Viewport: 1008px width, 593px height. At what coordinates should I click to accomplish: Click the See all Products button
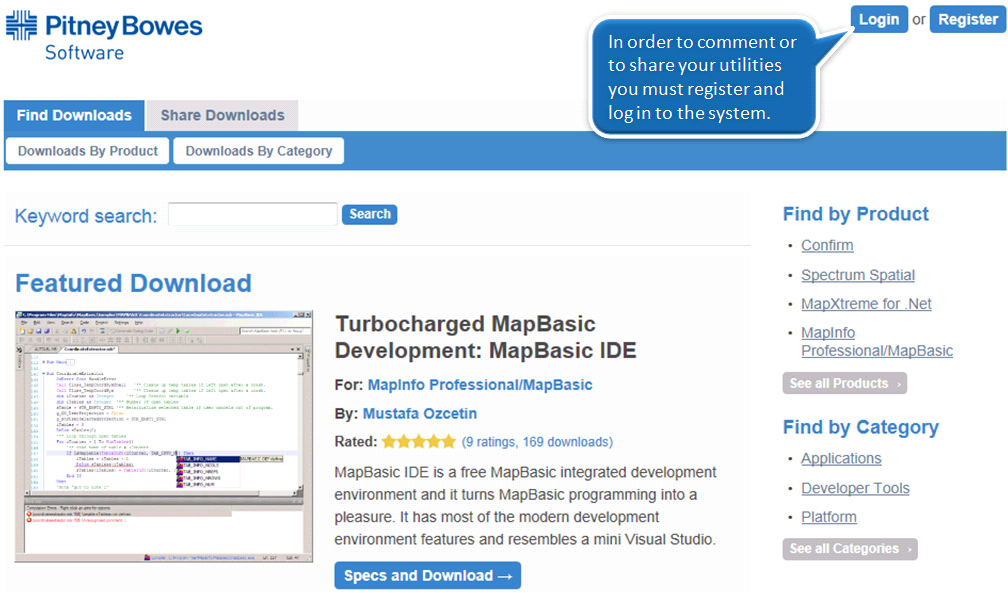(x=845, y=383)
